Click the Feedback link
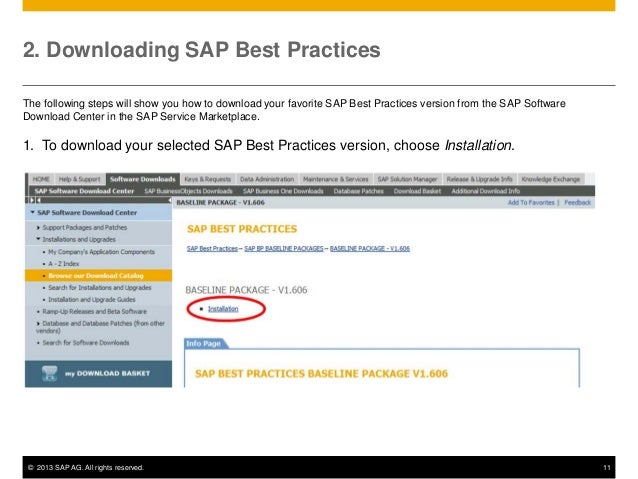The width and height of the screenshot is (638, 479). click(x=577, y=202)
